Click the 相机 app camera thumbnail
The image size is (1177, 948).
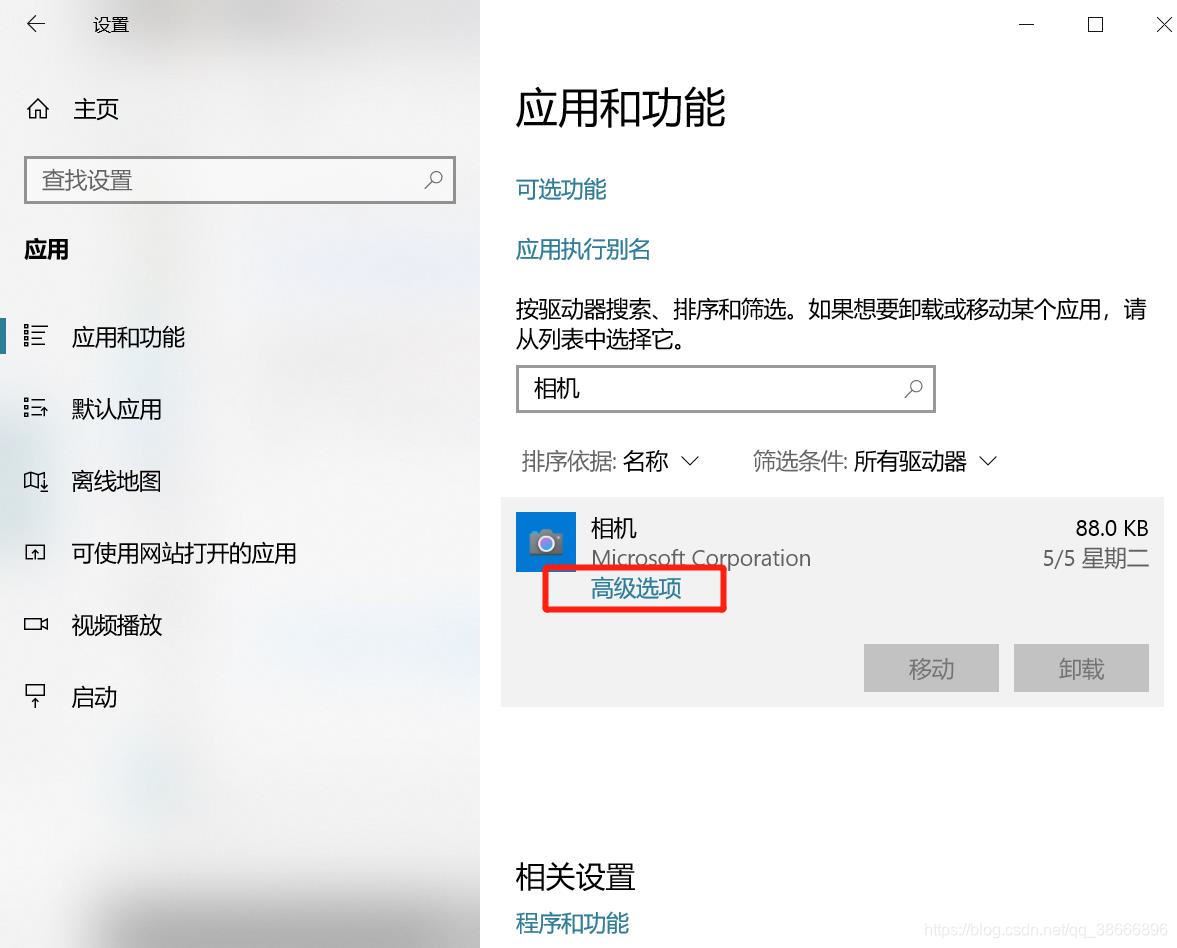(x=546, y=542)
